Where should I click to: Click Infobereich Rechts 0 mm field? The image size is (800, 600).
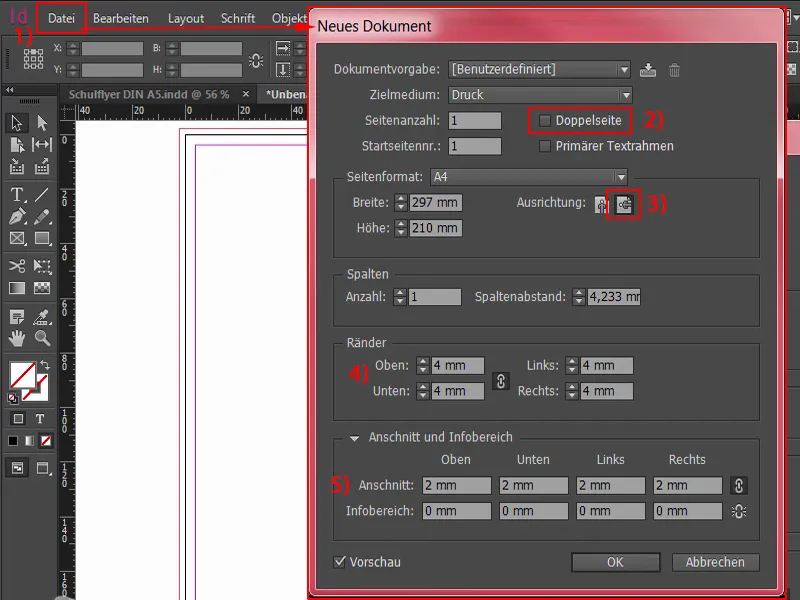coord(688,511)
